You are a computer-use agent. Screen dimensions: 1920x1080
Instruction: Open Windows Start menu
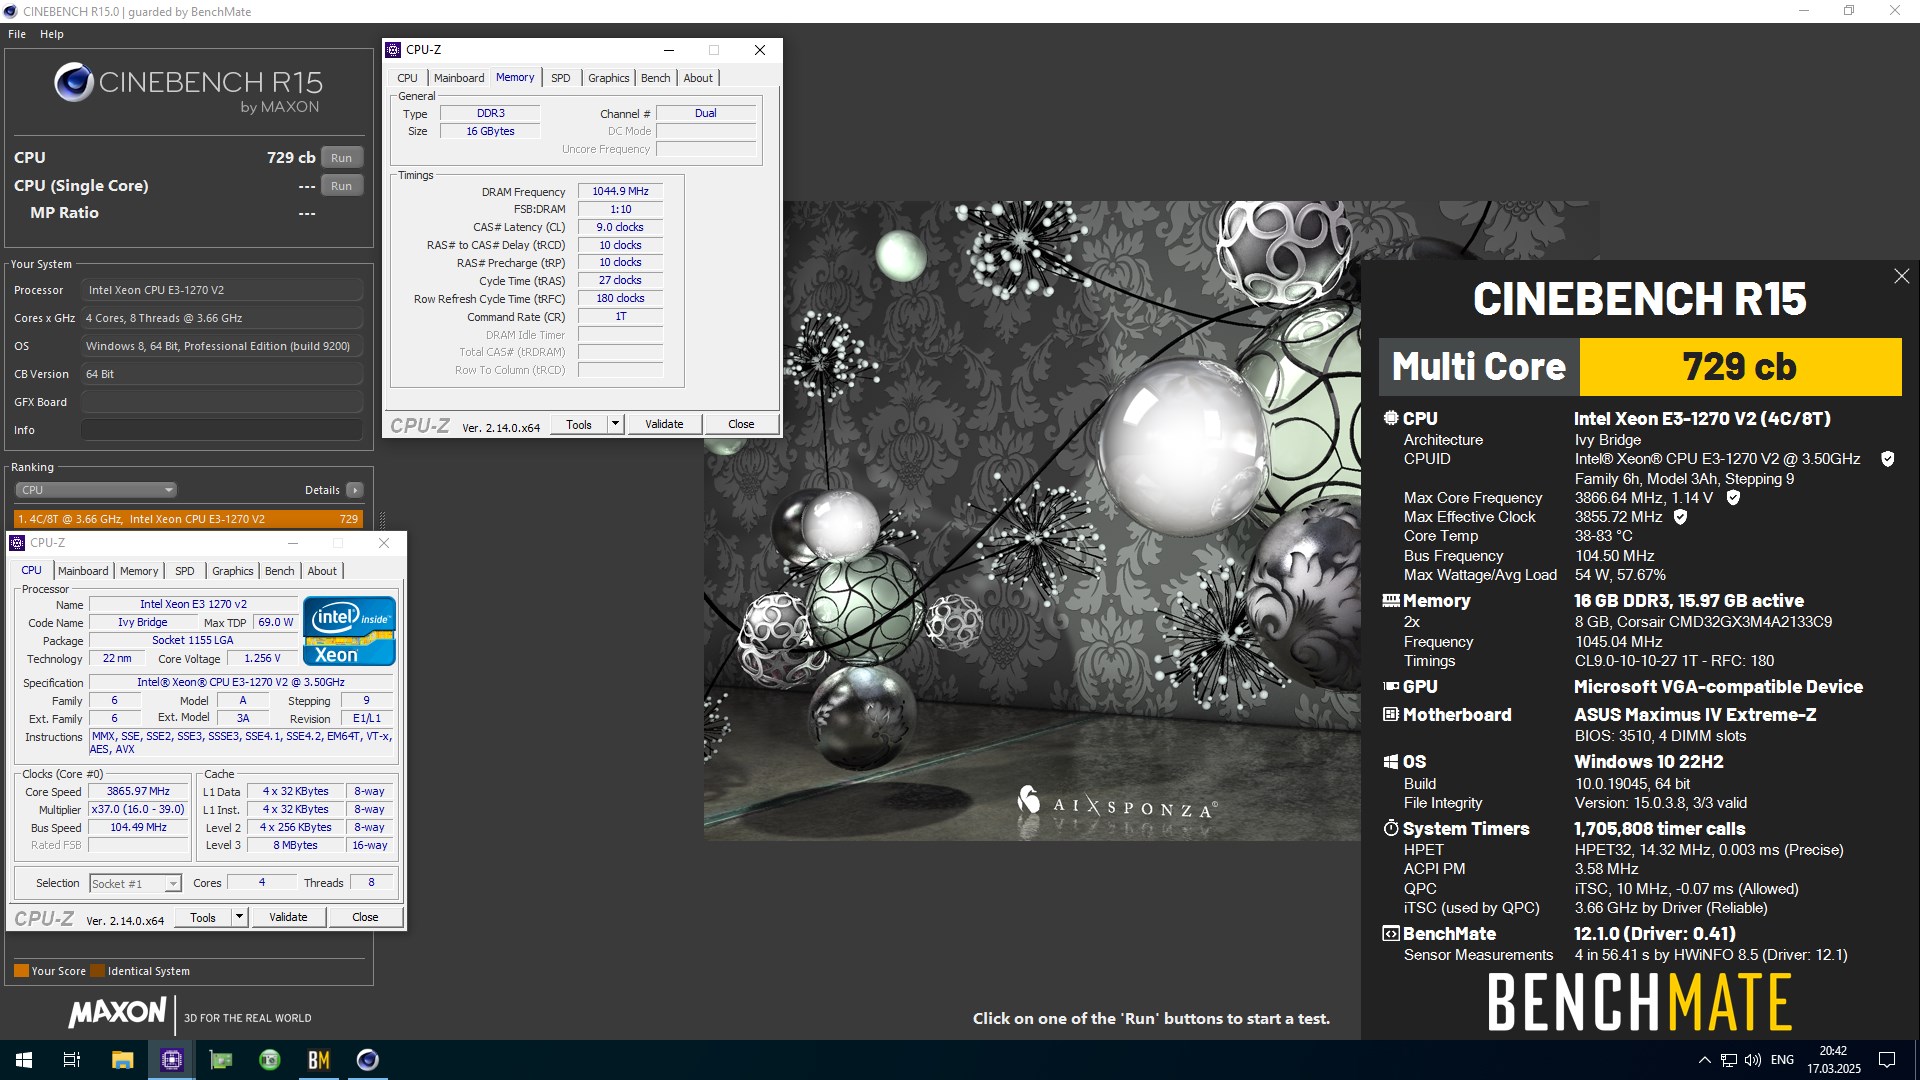point(24,1060)
